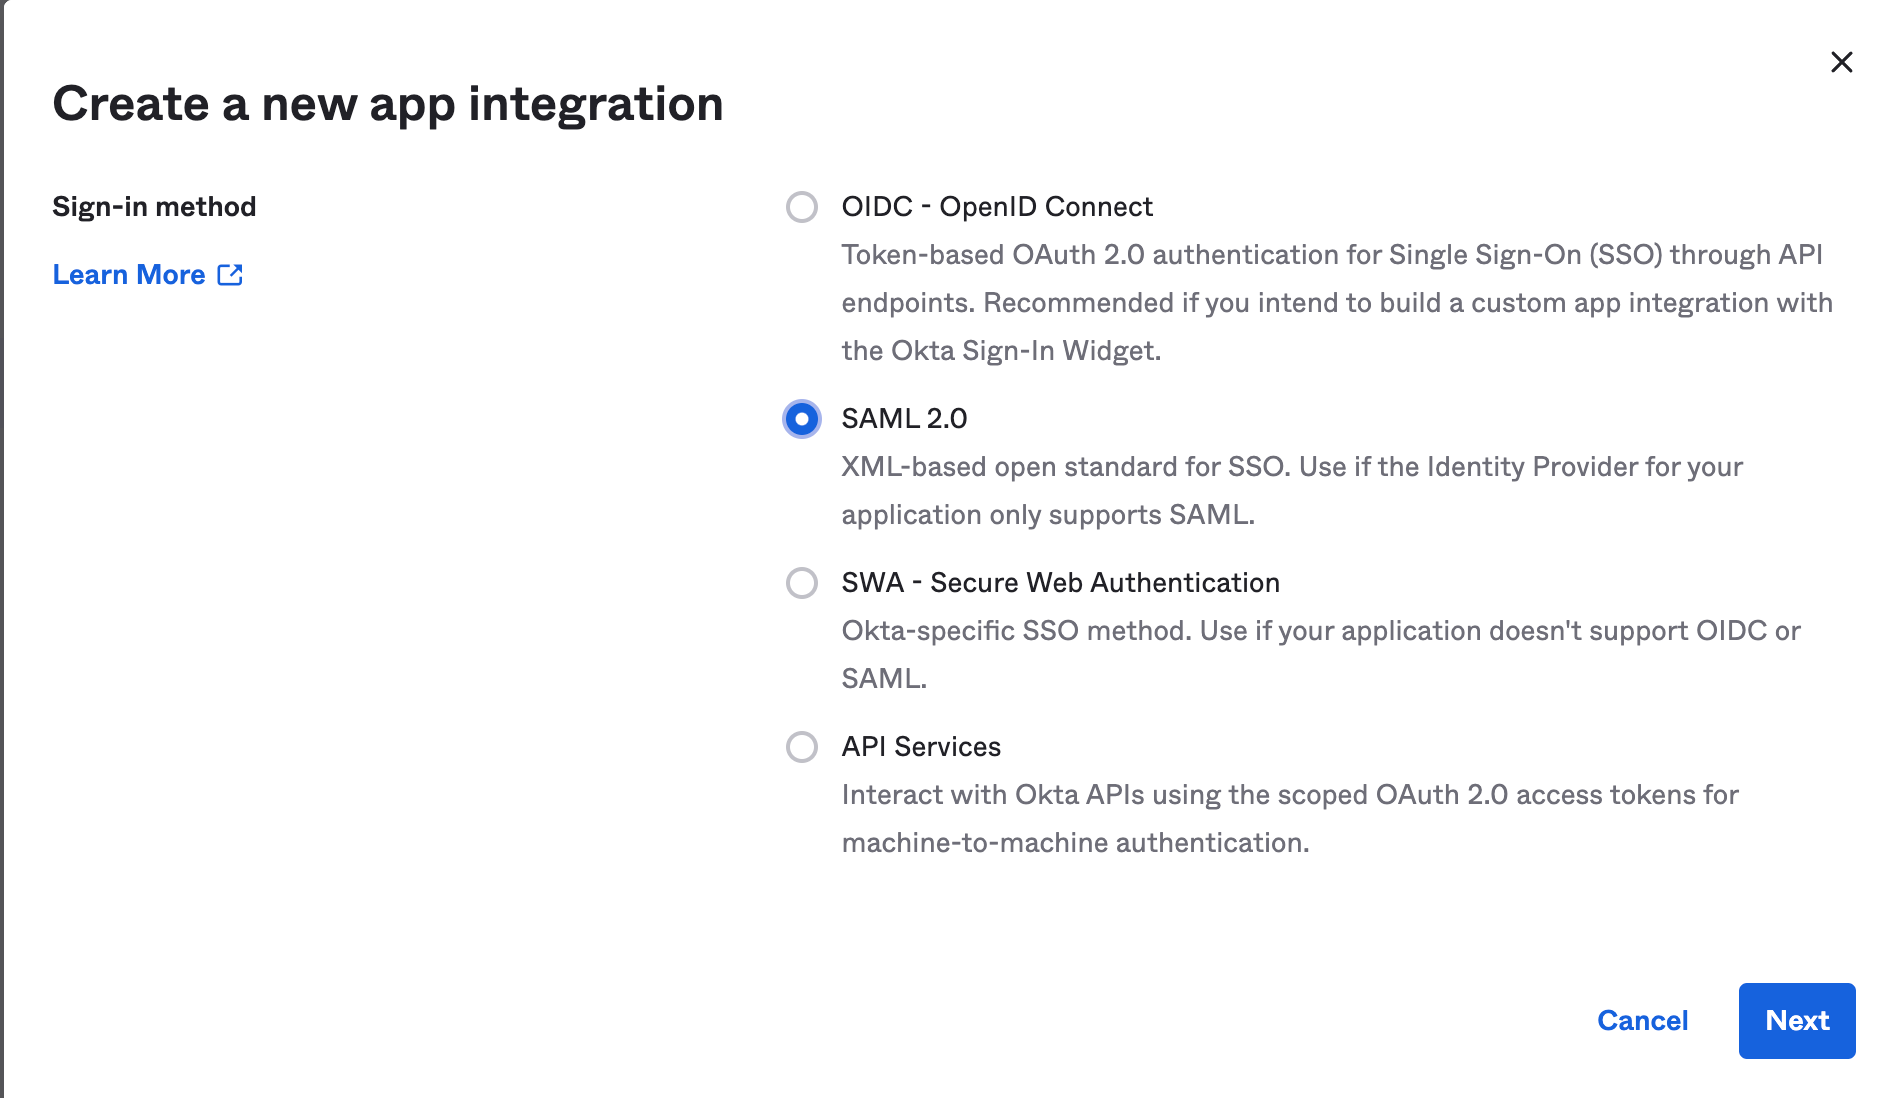Proceed with the Next button

pyautogui.click(x=1796, y=1020)
